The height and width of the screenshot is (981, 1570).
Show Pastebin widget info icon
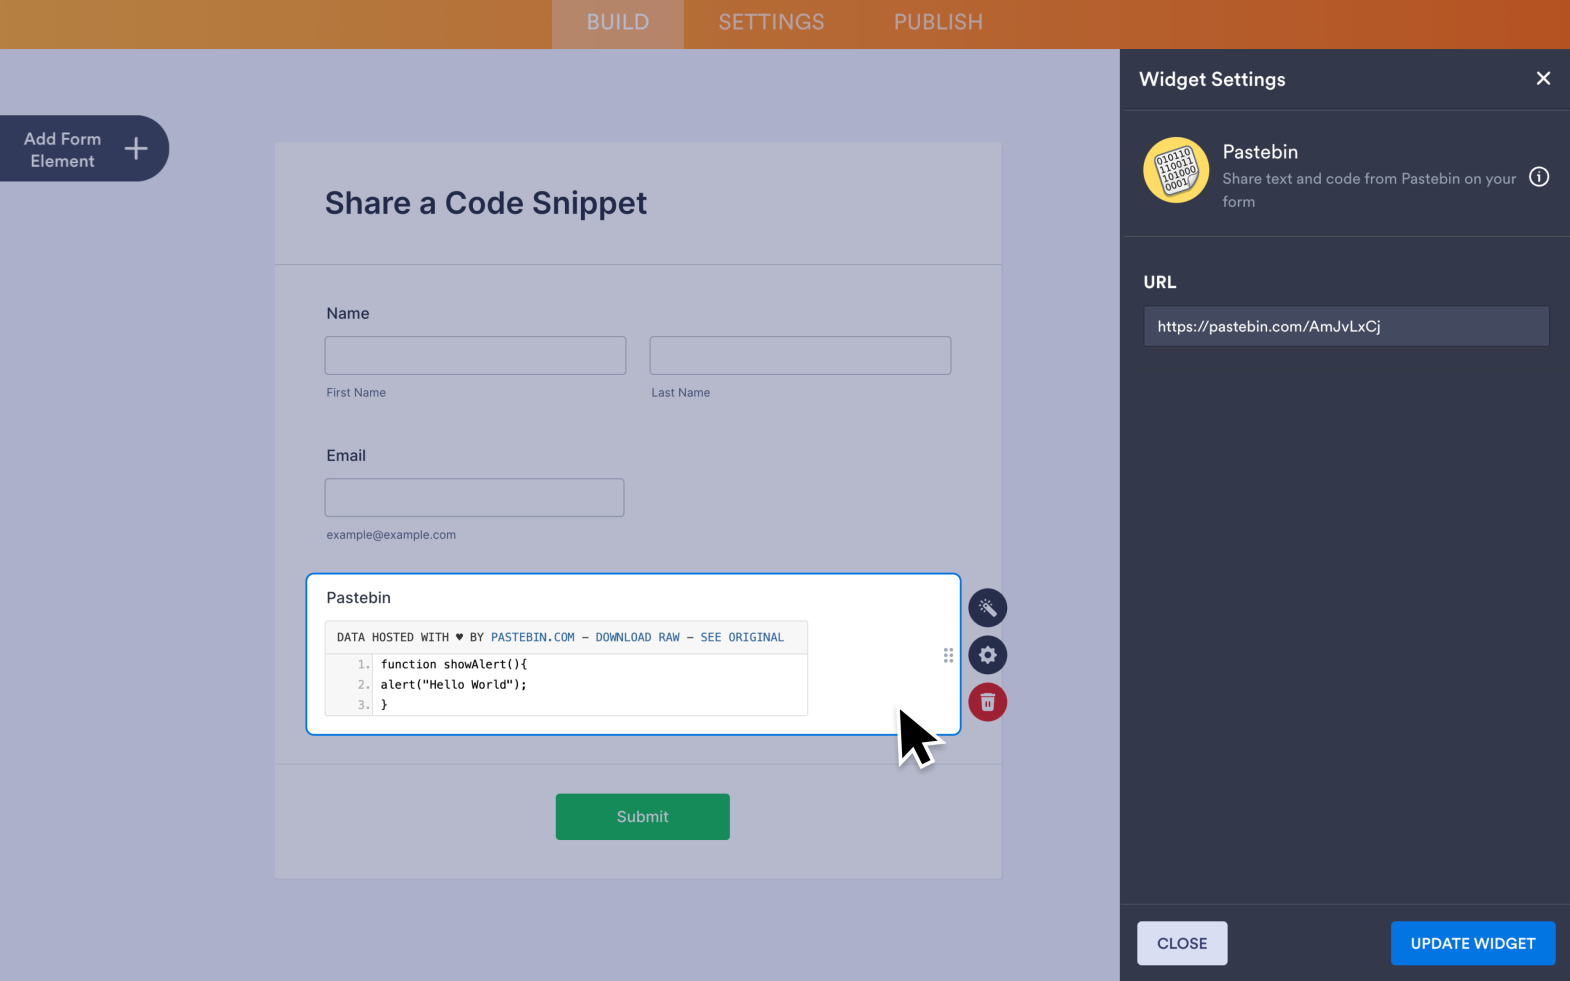1539,177
